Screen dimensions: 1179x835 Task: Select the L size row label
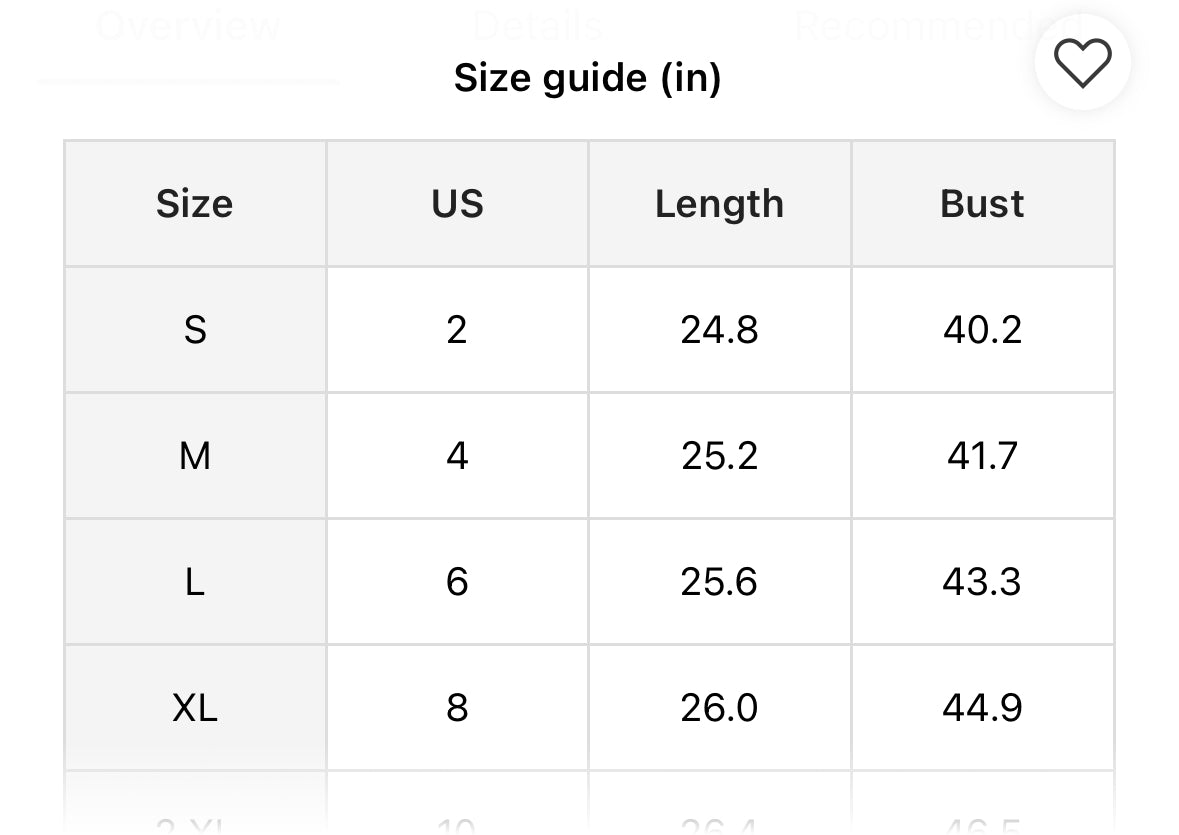click(x=195, y=582)
